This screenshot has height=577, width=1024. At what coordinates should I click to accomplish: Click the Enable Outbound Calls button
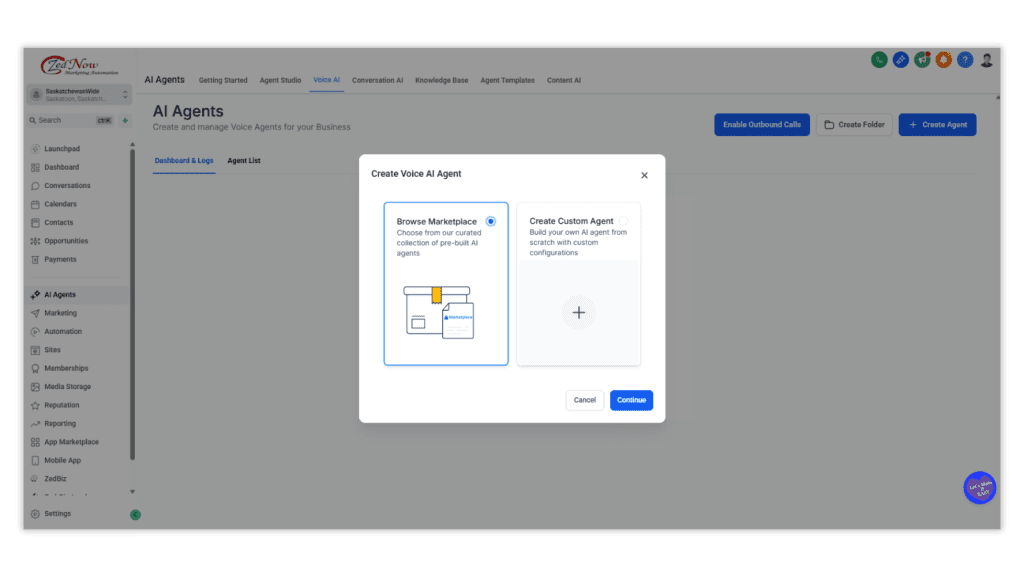point(761,124)
